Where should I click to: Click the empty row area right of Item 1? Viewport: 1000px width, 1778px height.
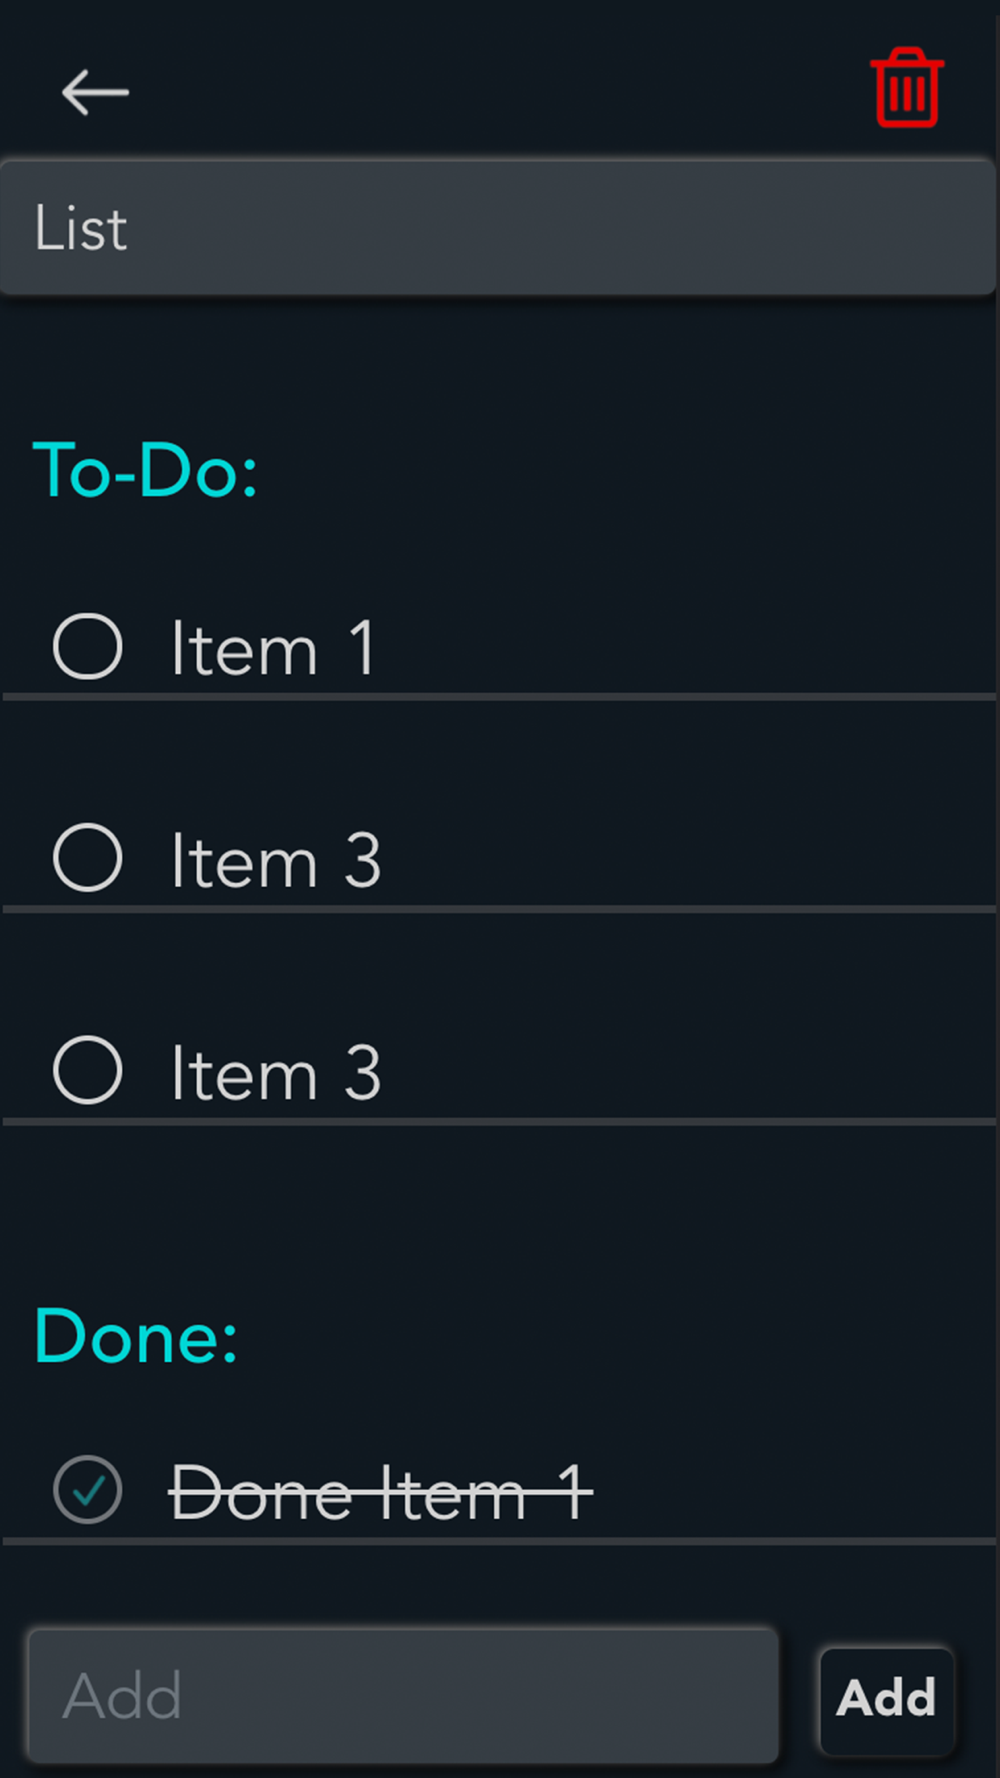point(685,648)
